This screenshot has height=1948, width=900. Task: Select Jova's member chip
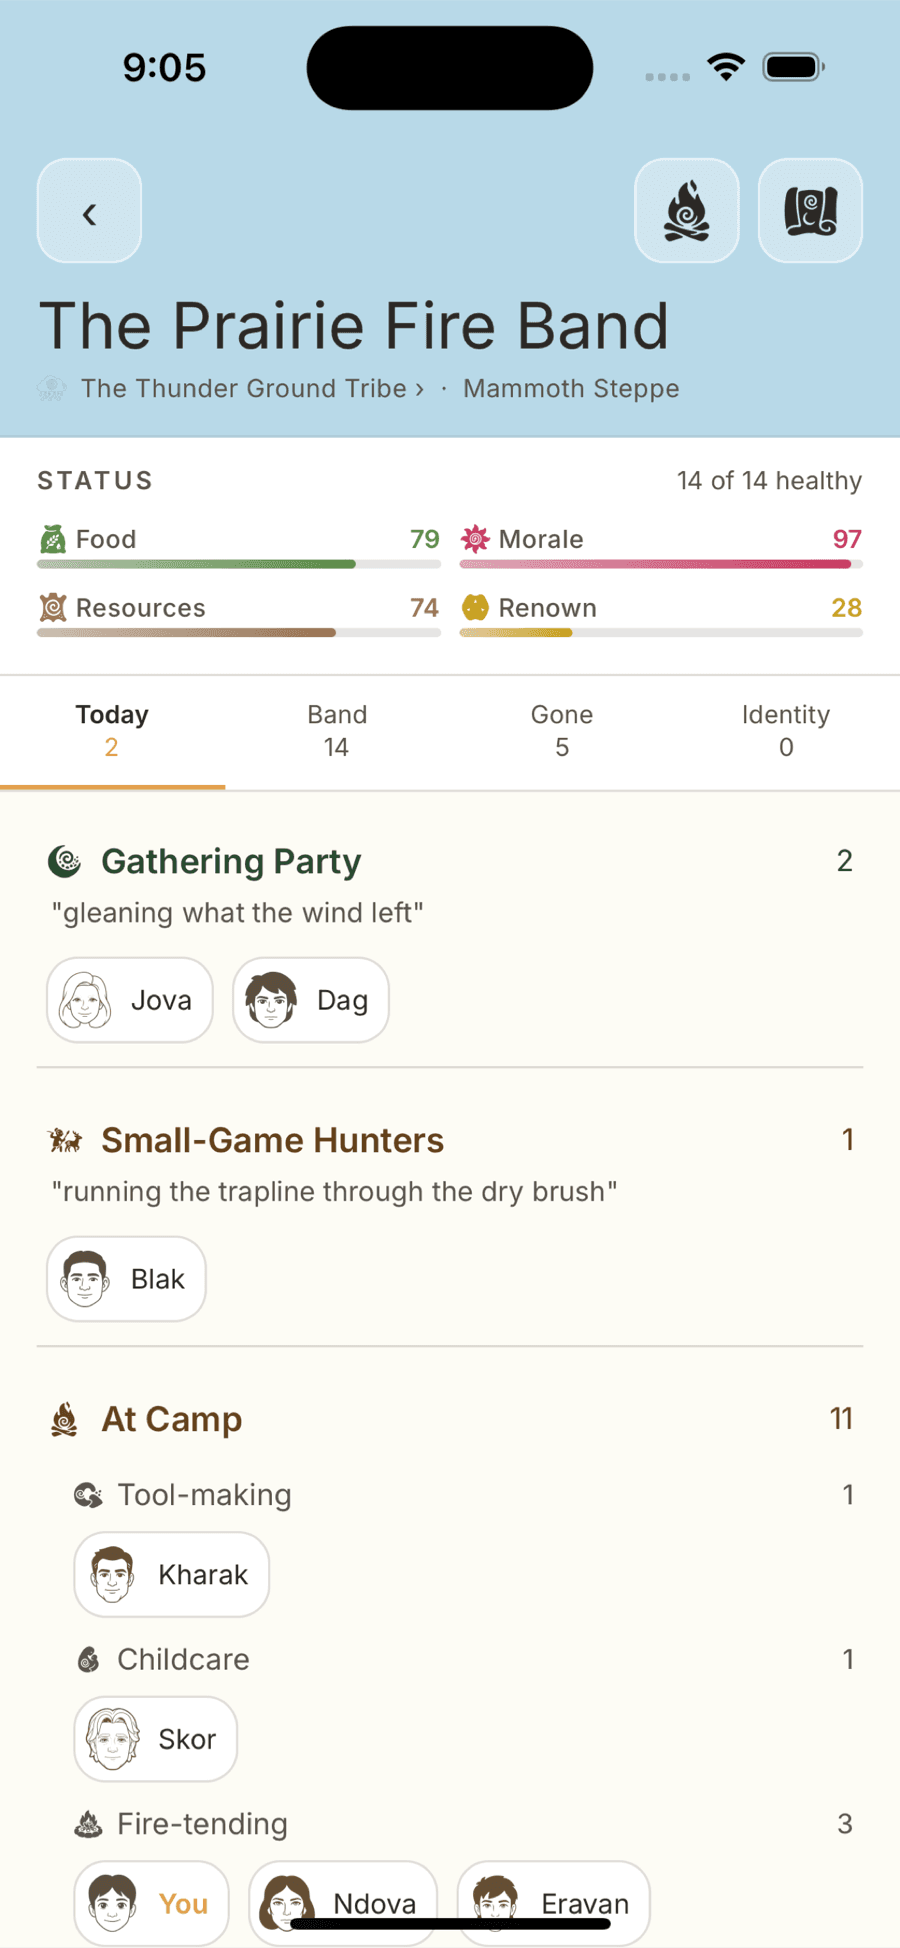pyautogui.click(x=130, y=1000)
